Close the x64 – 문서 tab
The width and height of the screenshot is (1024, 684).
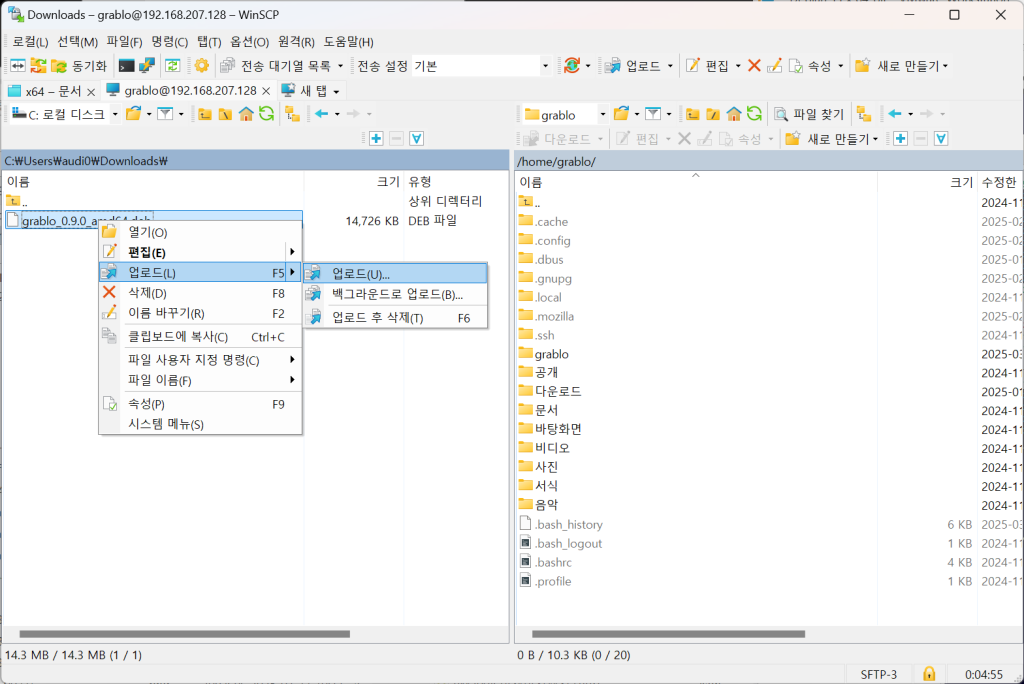tap(91, 91)
